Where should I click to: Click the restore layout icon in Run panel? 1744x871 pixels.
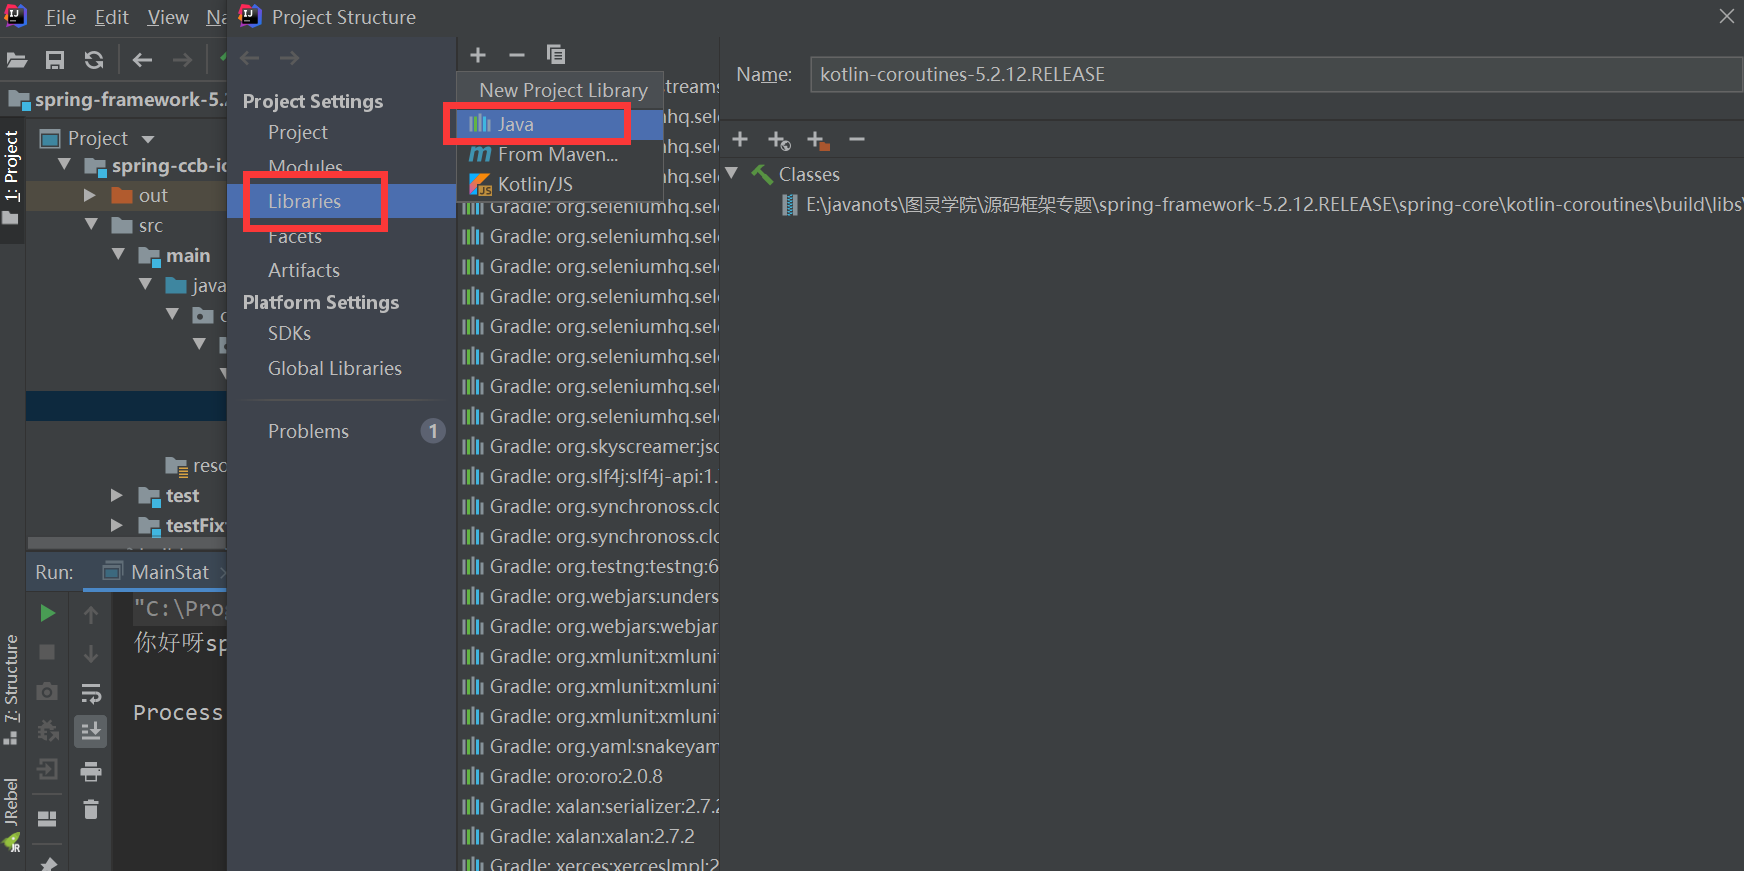tap(47, 819)
